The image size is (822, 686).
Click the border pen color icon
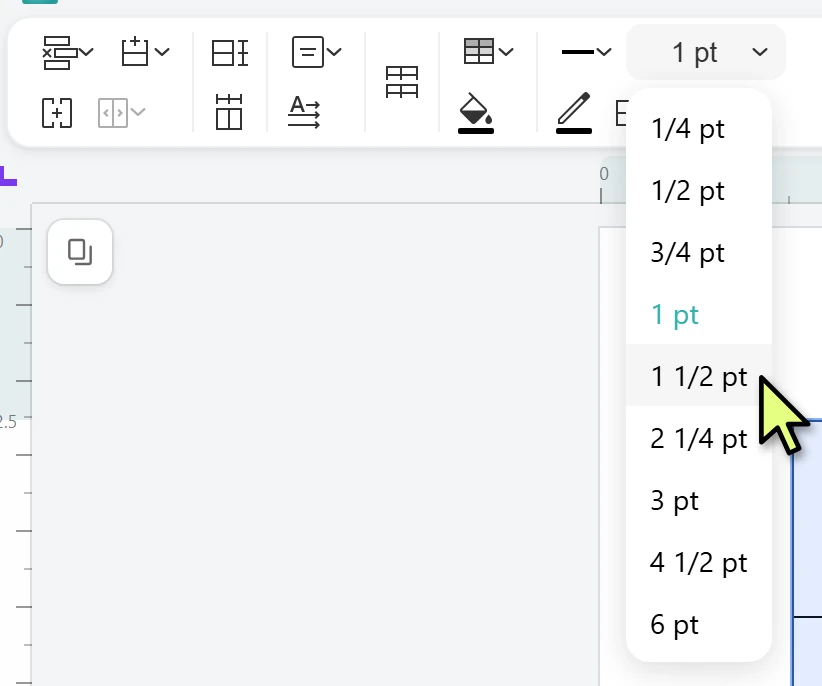pos(574,113)
